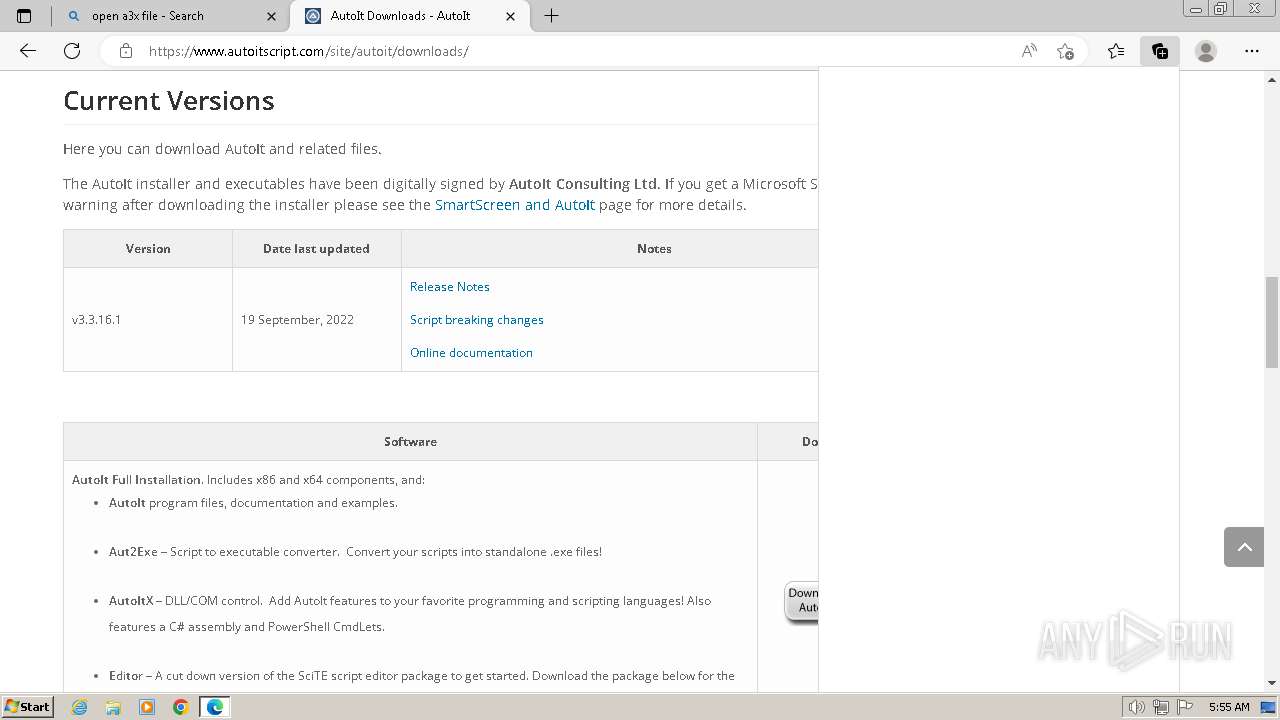
Task: Toggle the Collections panel
Action: coord(1160,51)
